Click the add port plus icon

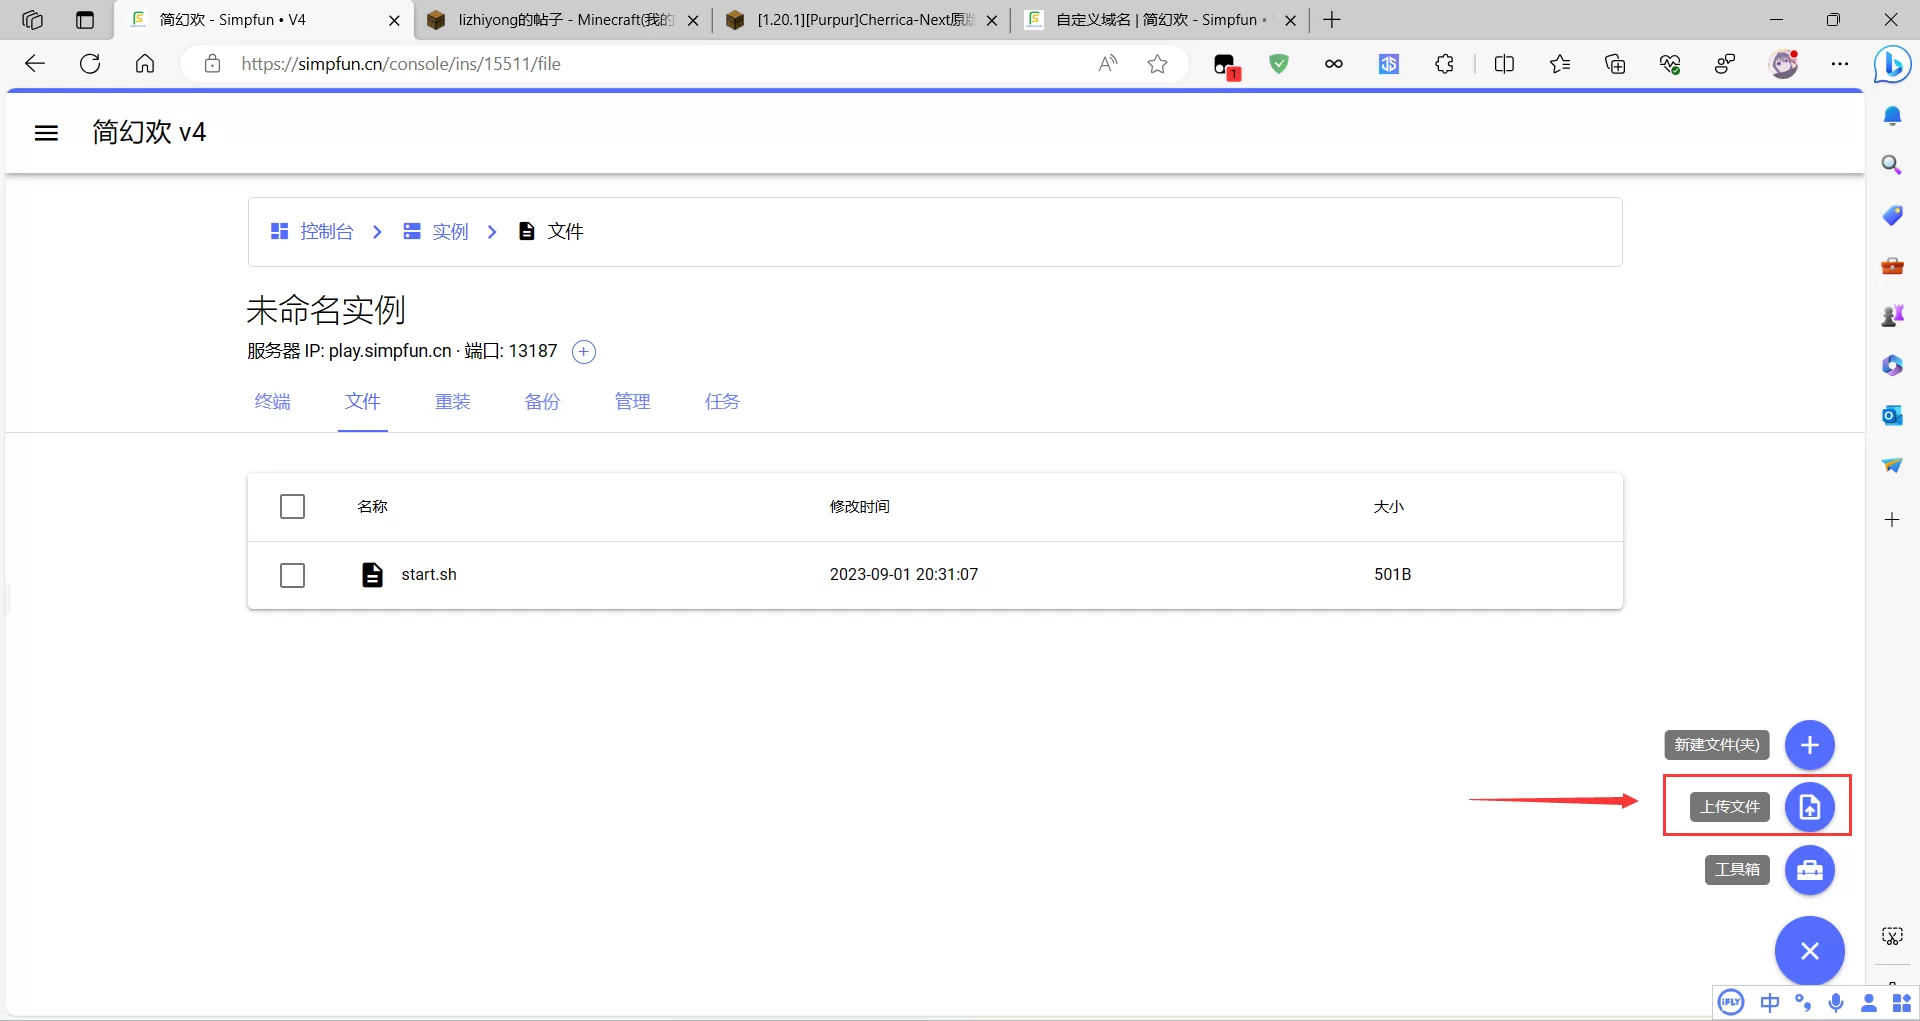(x=584, y=352)
